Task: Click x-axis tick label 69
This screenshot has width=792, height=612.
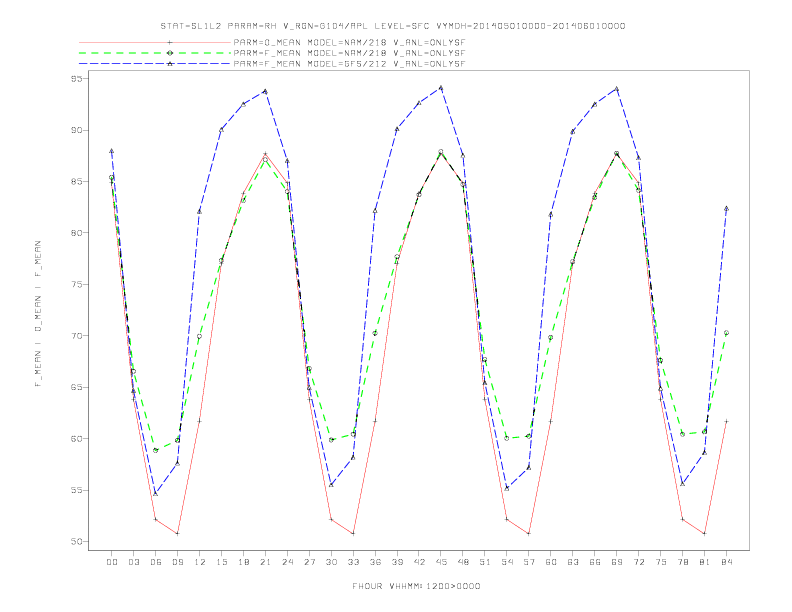Action: click(x=617, y=562)
